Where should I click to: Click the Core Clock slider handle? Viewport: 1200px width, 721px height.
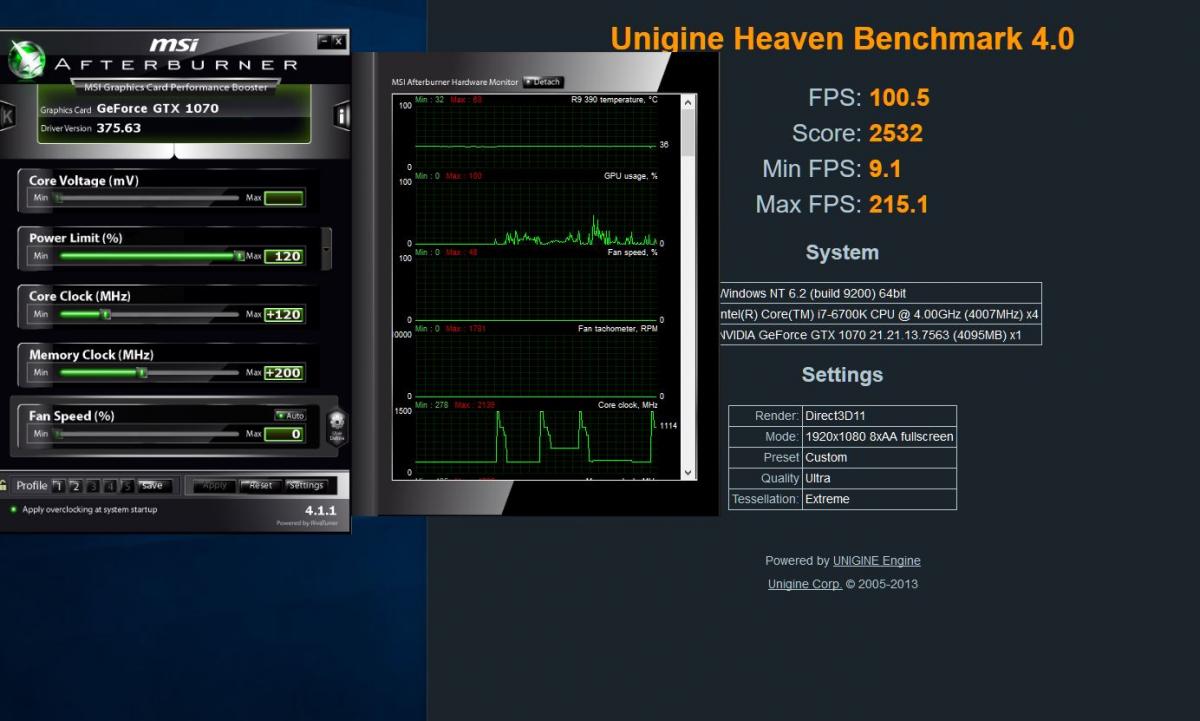pyautogui.click(x=105, y=314)
